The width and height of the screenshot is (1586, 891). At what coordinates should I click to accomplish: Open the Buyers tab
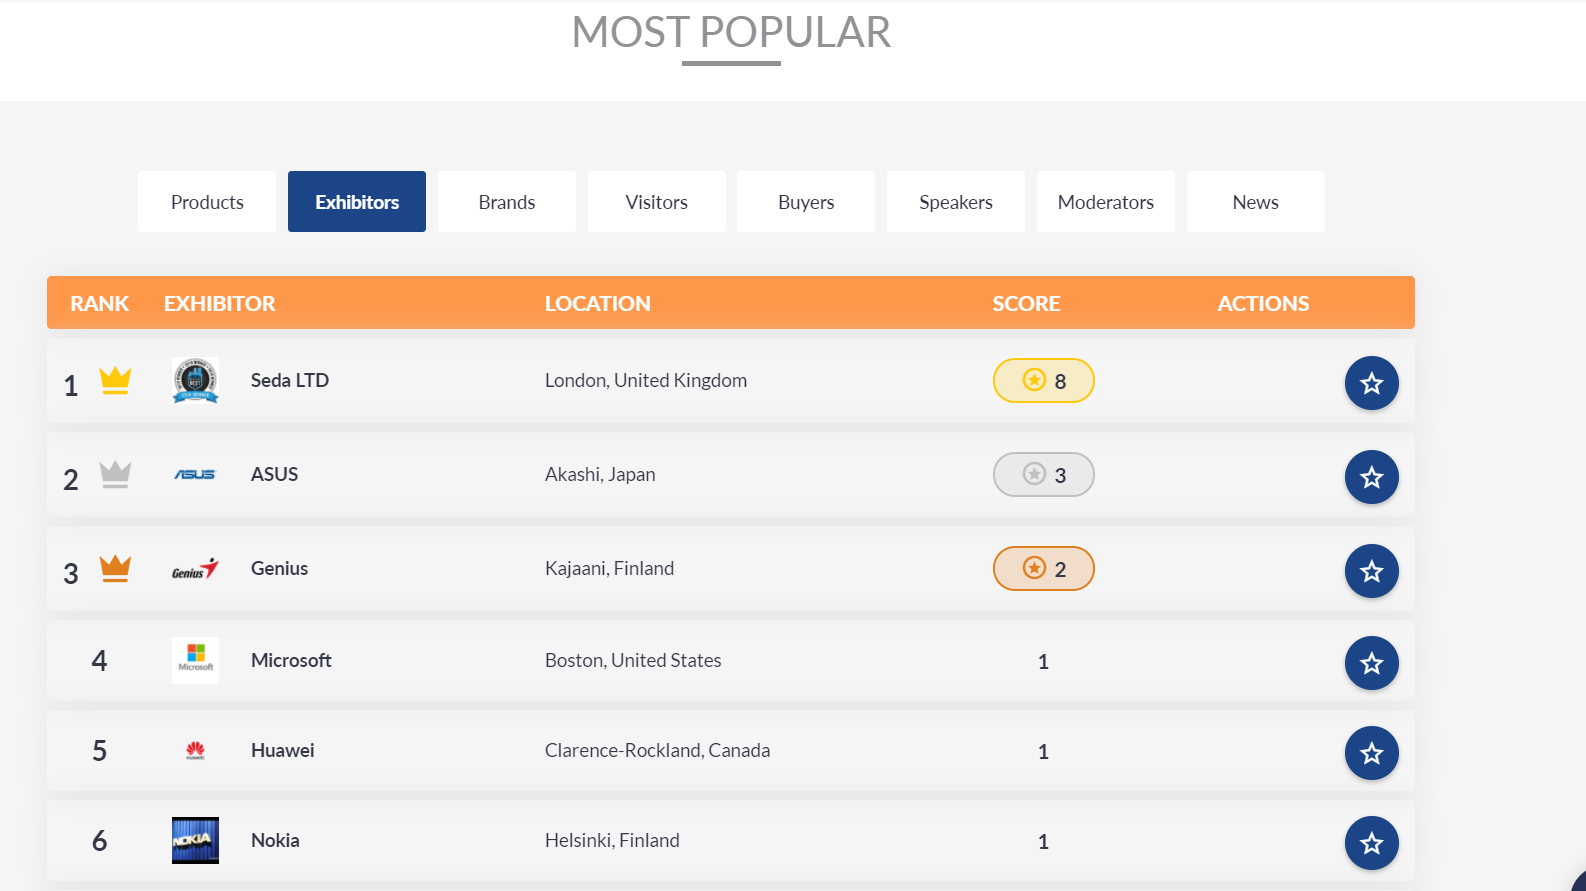806,201
